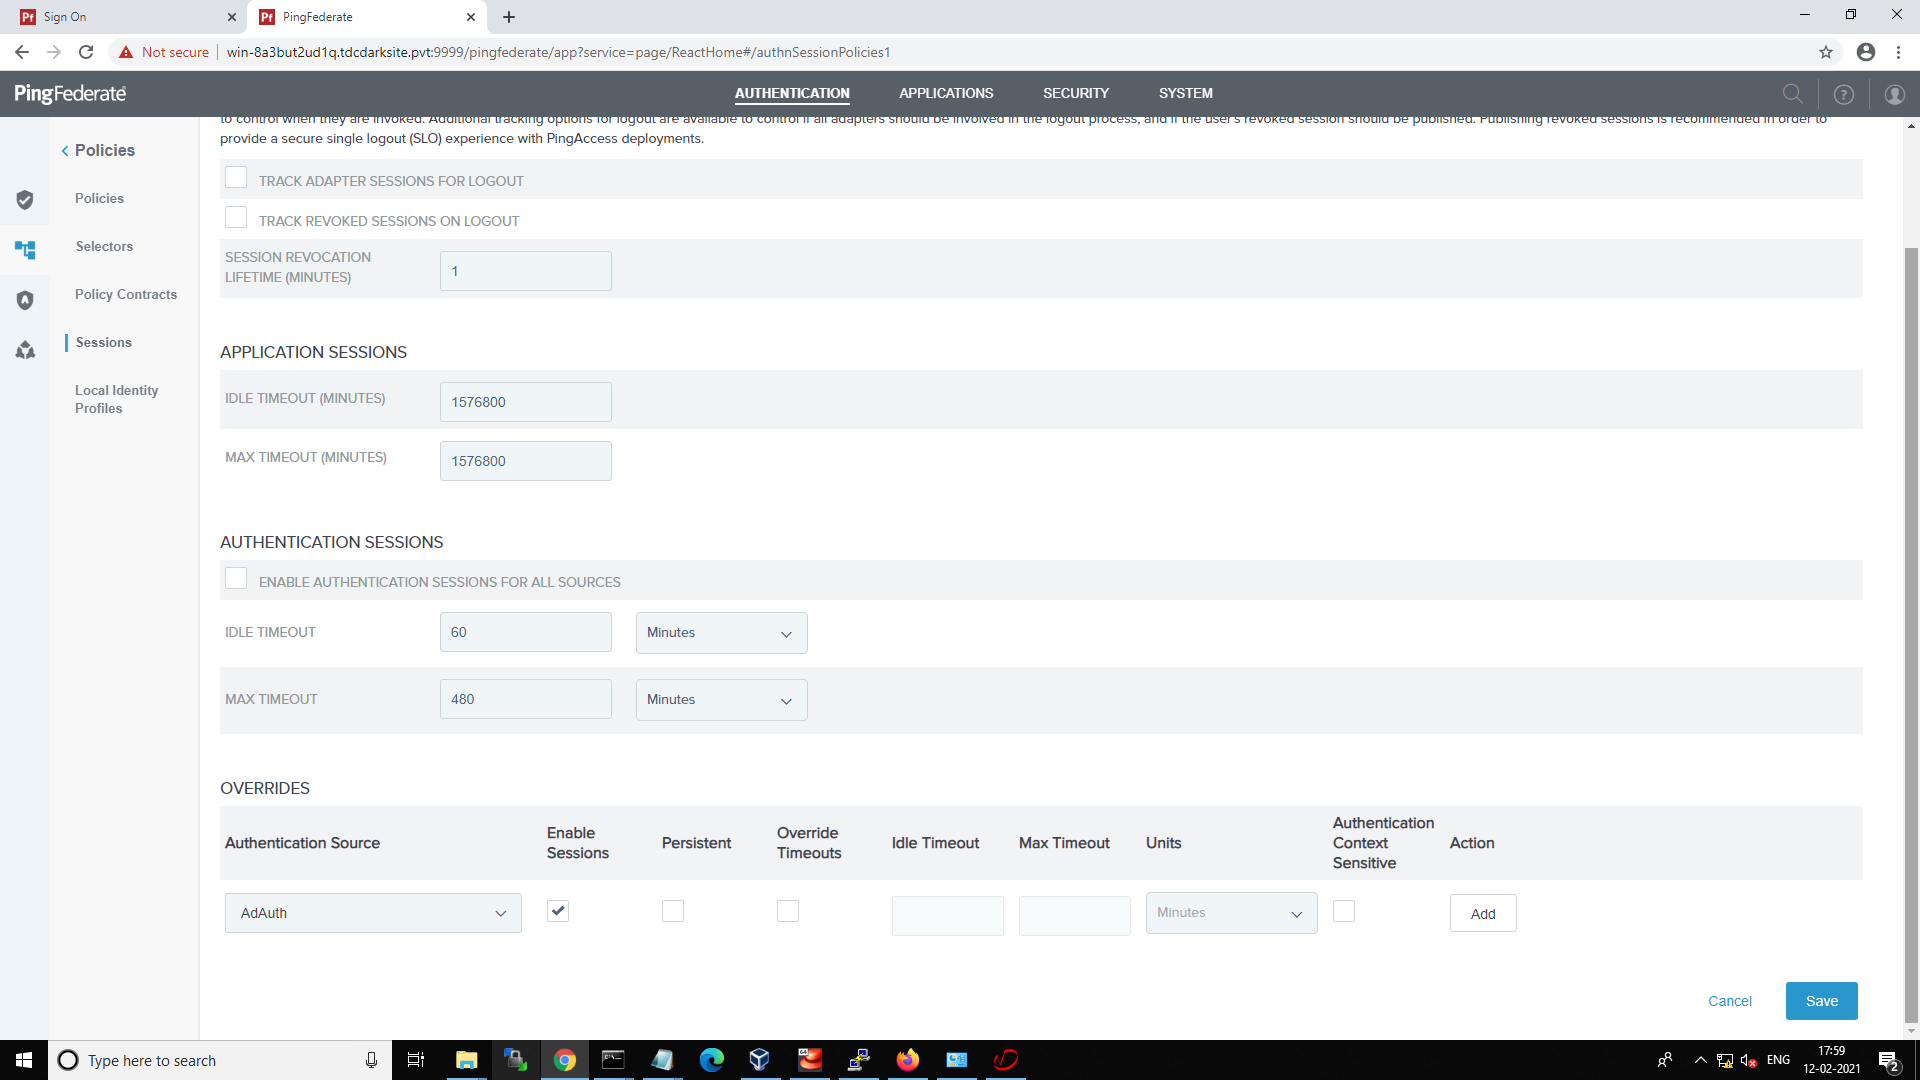This screenshot has height=1080, width=1920.
Task: Select the policy tree sidebar icon
Action: (25, 250)
